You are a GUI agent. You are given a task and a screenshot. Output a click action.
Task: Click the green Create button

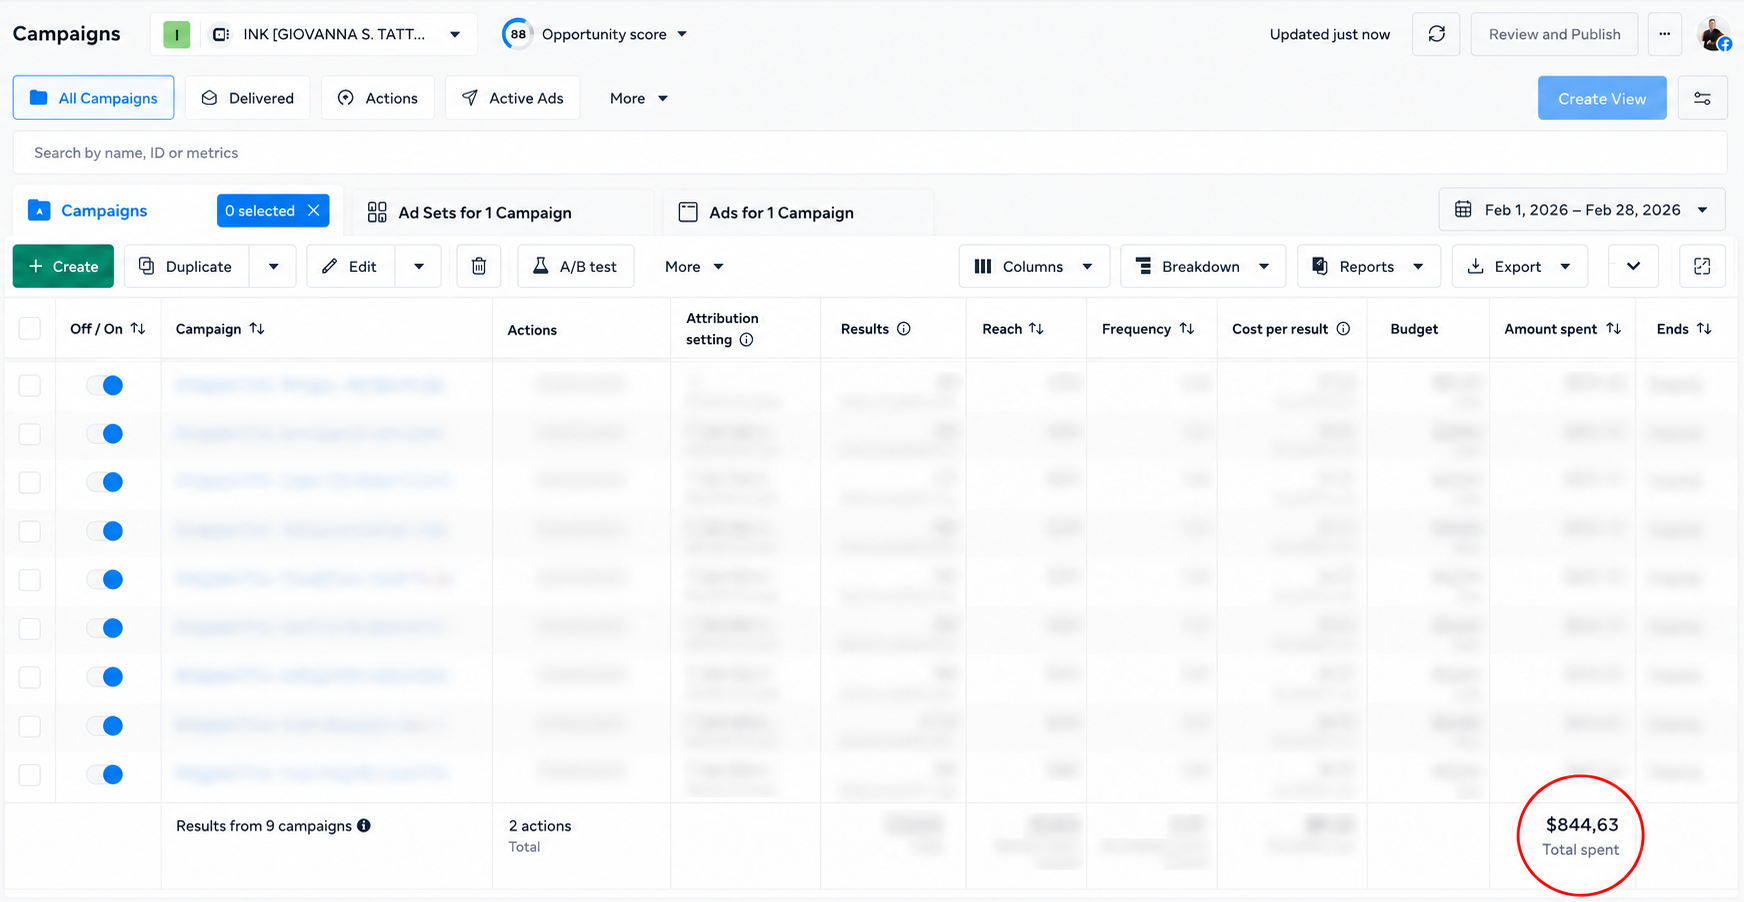pyautogui.click(x=63, y=266)
